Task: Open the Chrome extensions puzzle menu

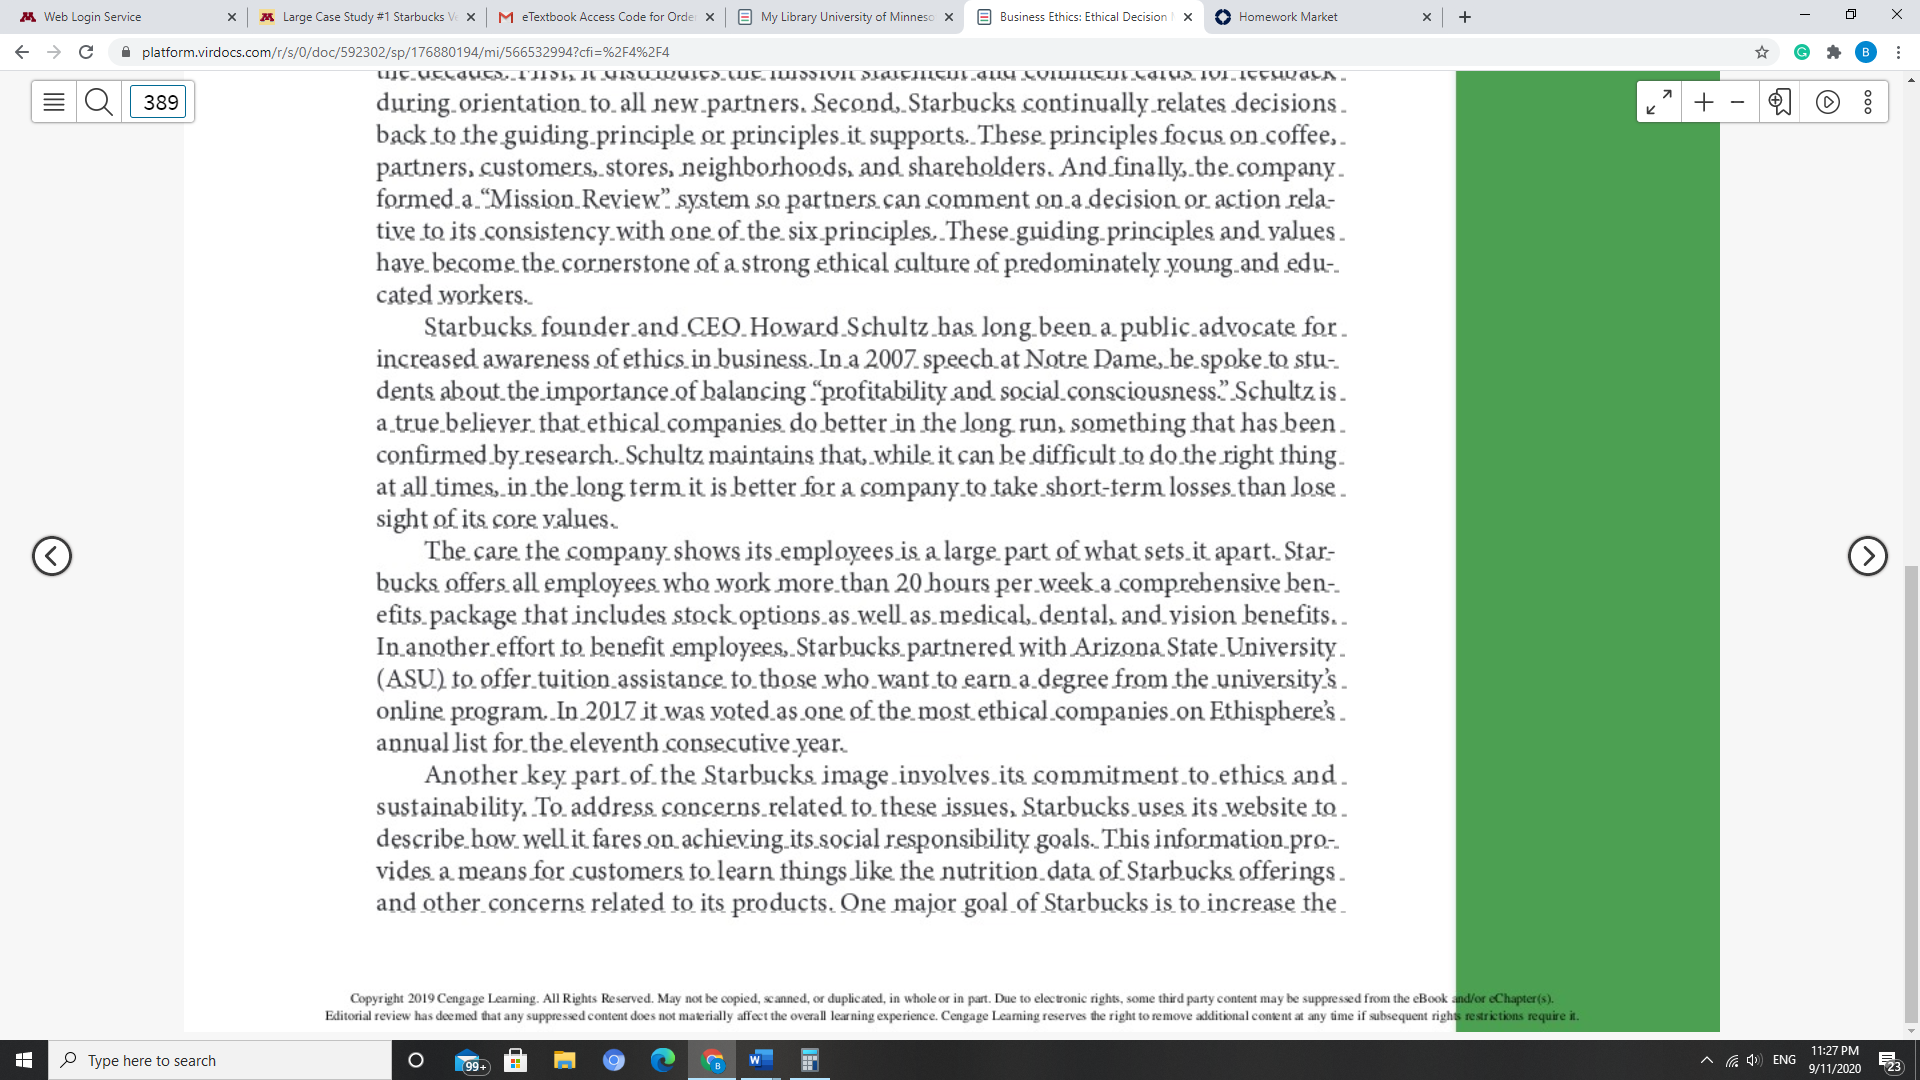Action: point(1834,52)
